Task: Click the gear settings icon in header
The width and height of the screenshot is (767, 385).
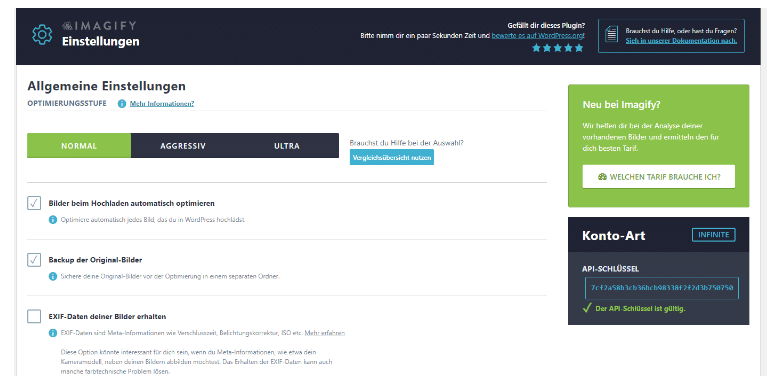Action: (x=42, y=35)
